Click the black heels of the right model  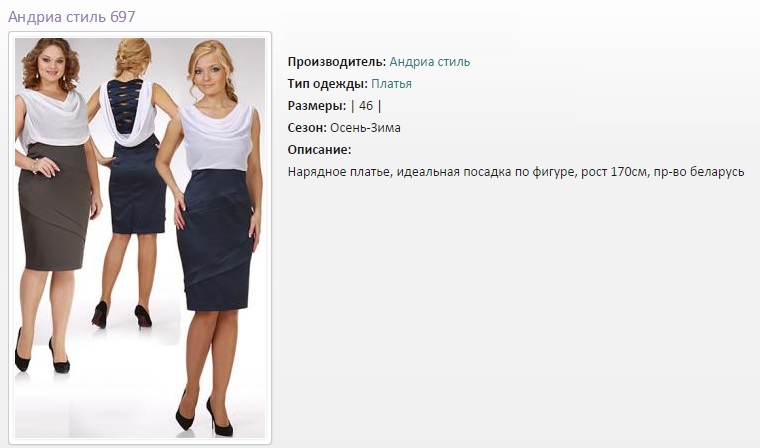tap(205, 417)
